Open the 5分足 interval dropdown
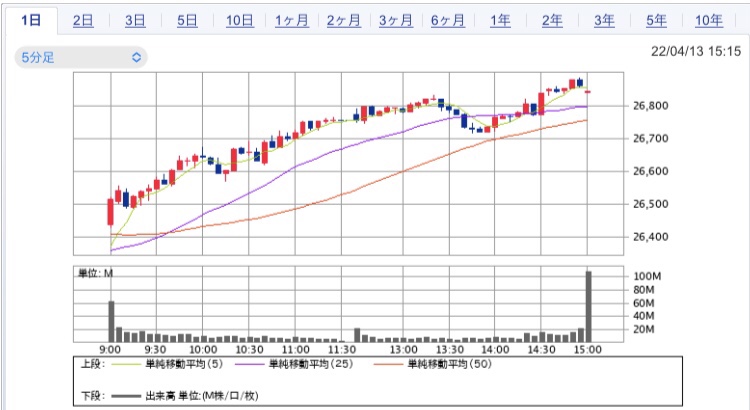The image size is (750, 410). click(81, 57)
